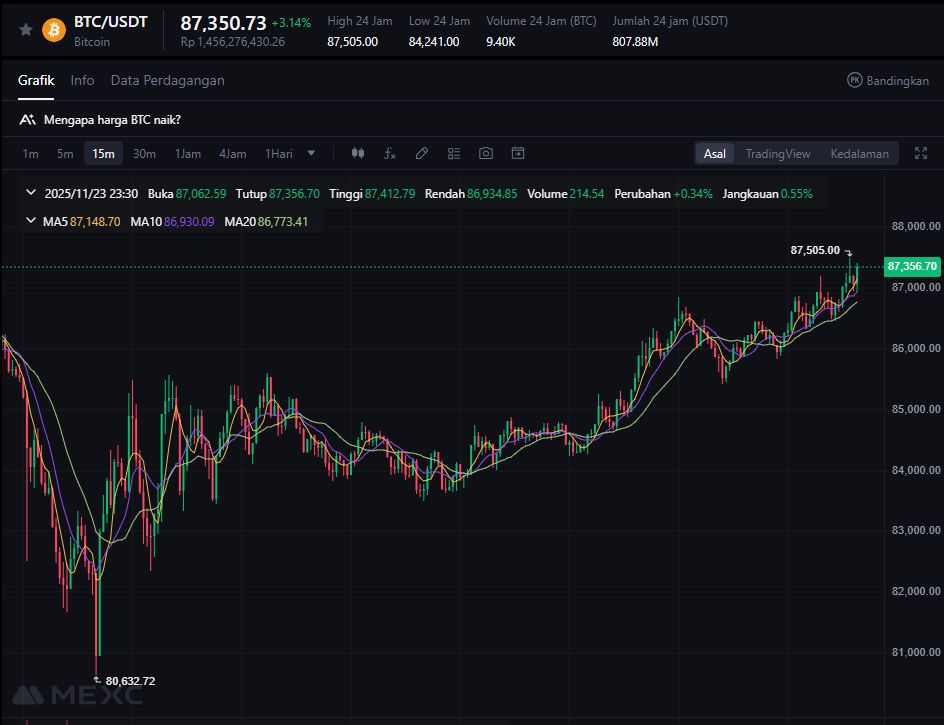This screenshot has height=725, width=944.
Task: Open the chart settings list icon
Action: pos(454,153)
